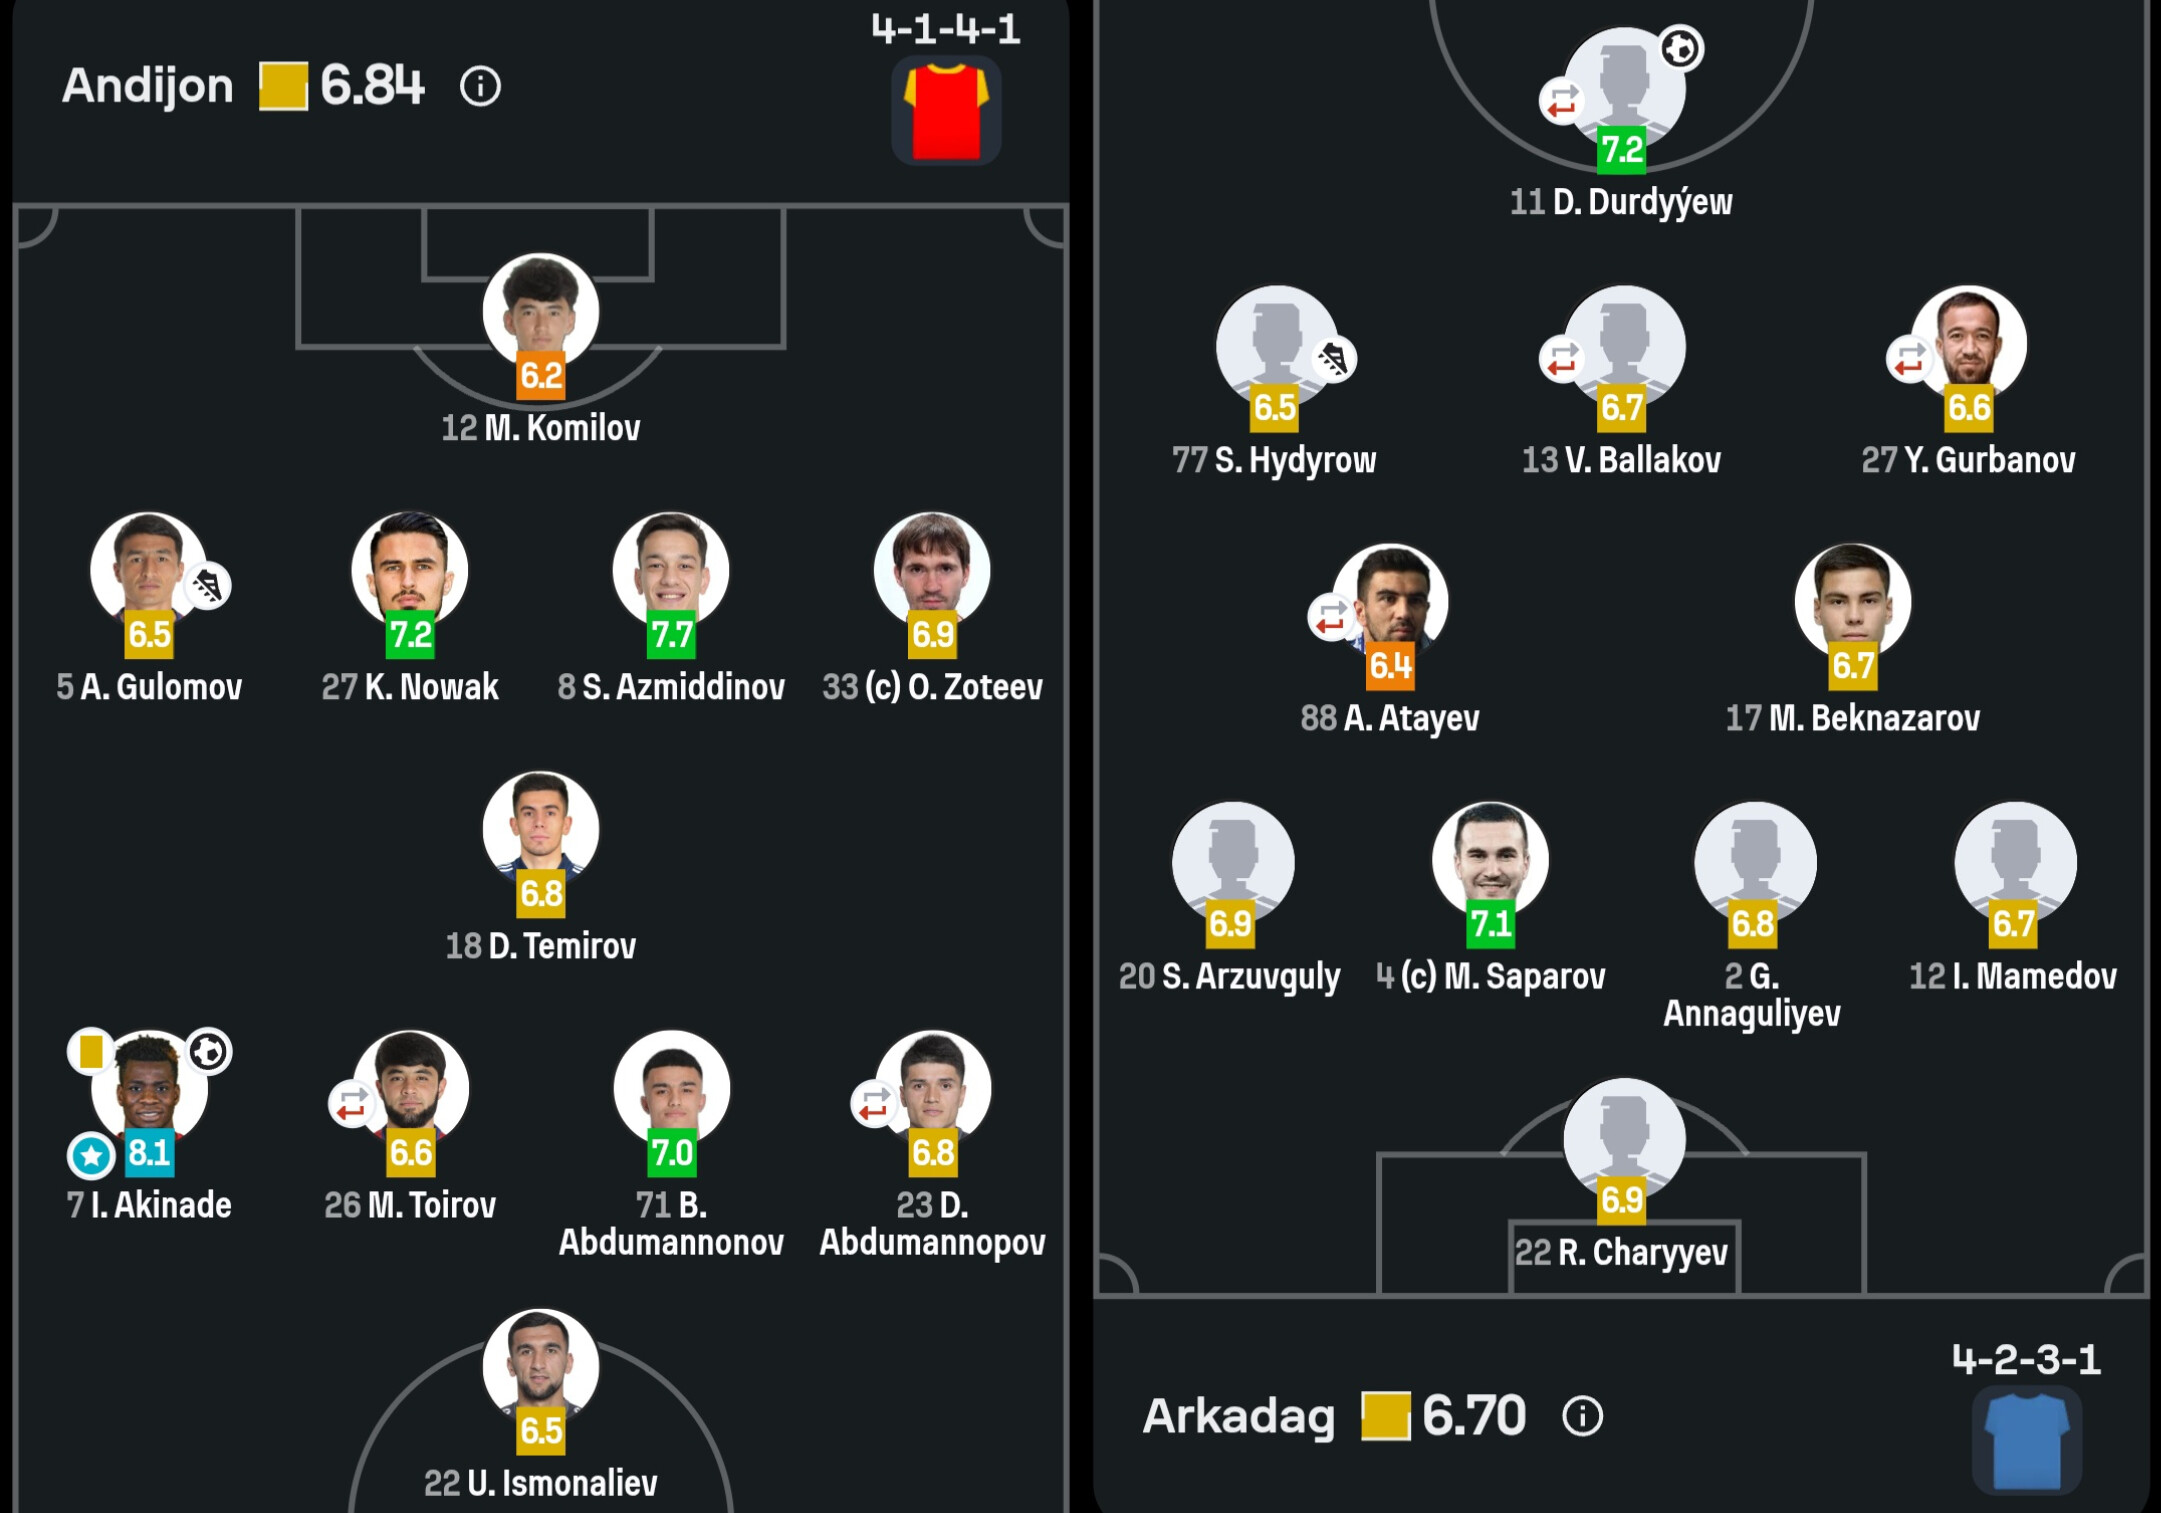Select goalkeeper R. Charyyev's name label
Image resolution: width=2161 pixels, height=1513 pixels.
coord(1621,1252)
